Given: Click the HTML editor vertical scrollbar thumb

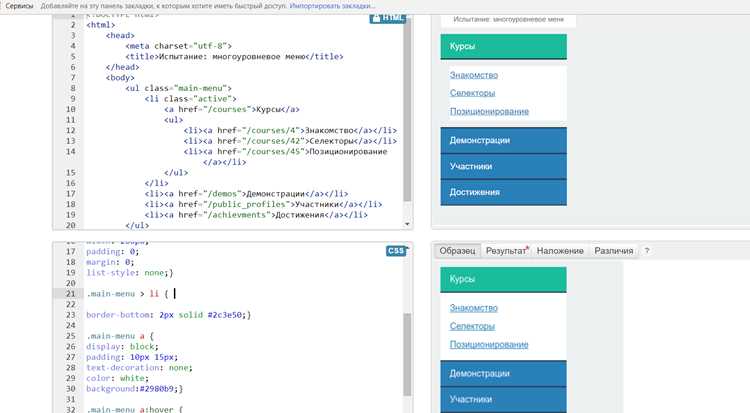Looking at the screenshot, I should click(x=407, y=110).
